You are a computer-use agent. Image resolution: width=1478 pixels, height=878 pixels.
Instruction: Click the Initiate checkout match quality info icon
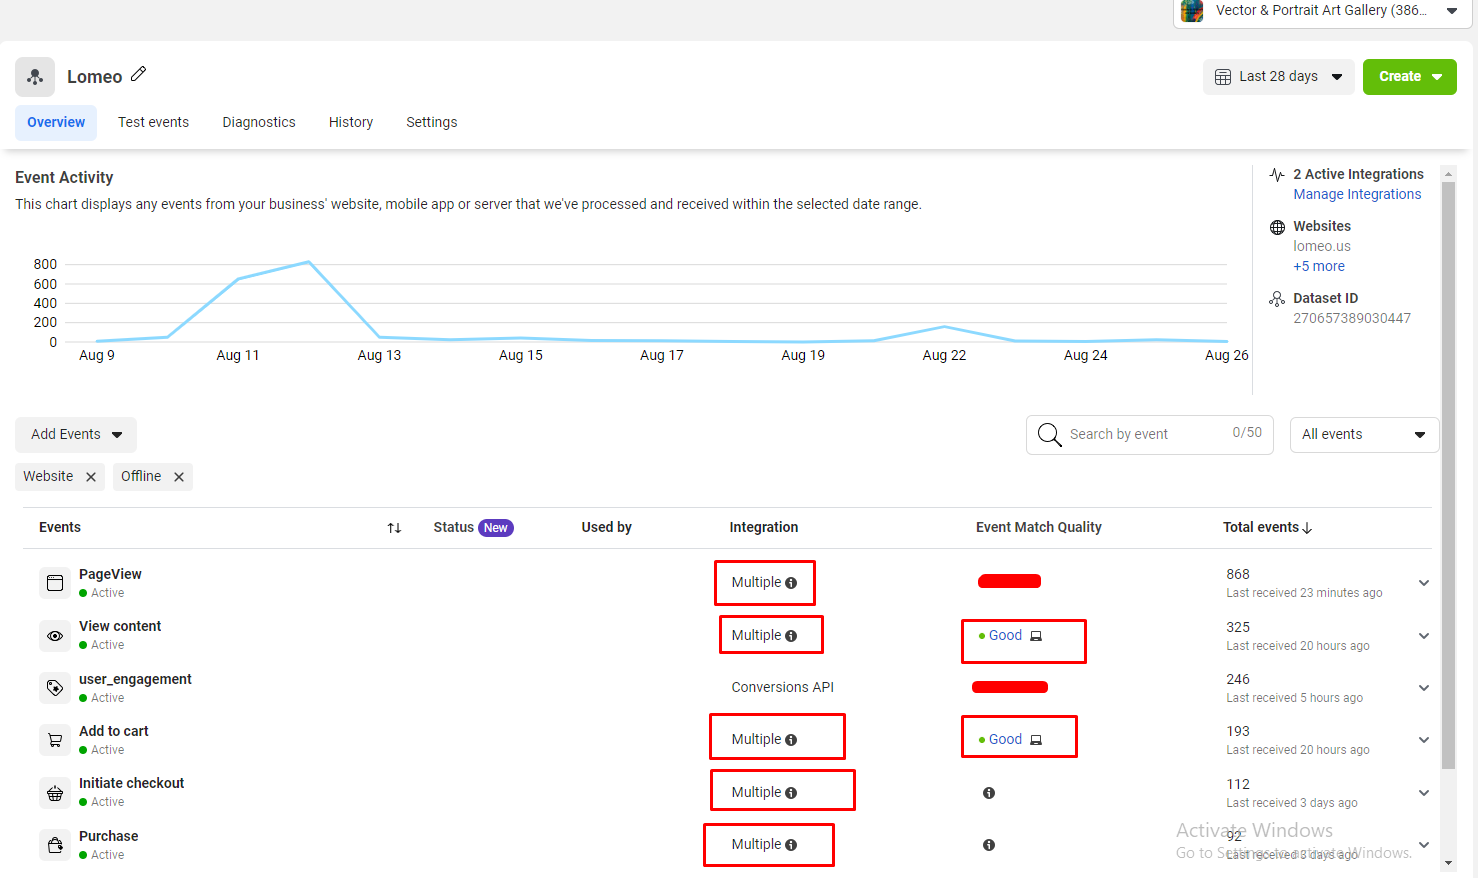989,793
